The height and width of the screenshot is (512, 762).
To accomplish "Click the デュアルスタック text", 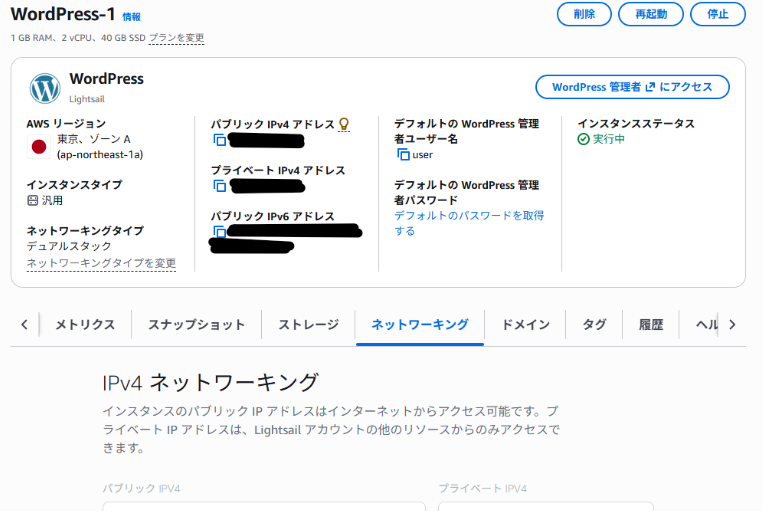I will click(69, 246).
